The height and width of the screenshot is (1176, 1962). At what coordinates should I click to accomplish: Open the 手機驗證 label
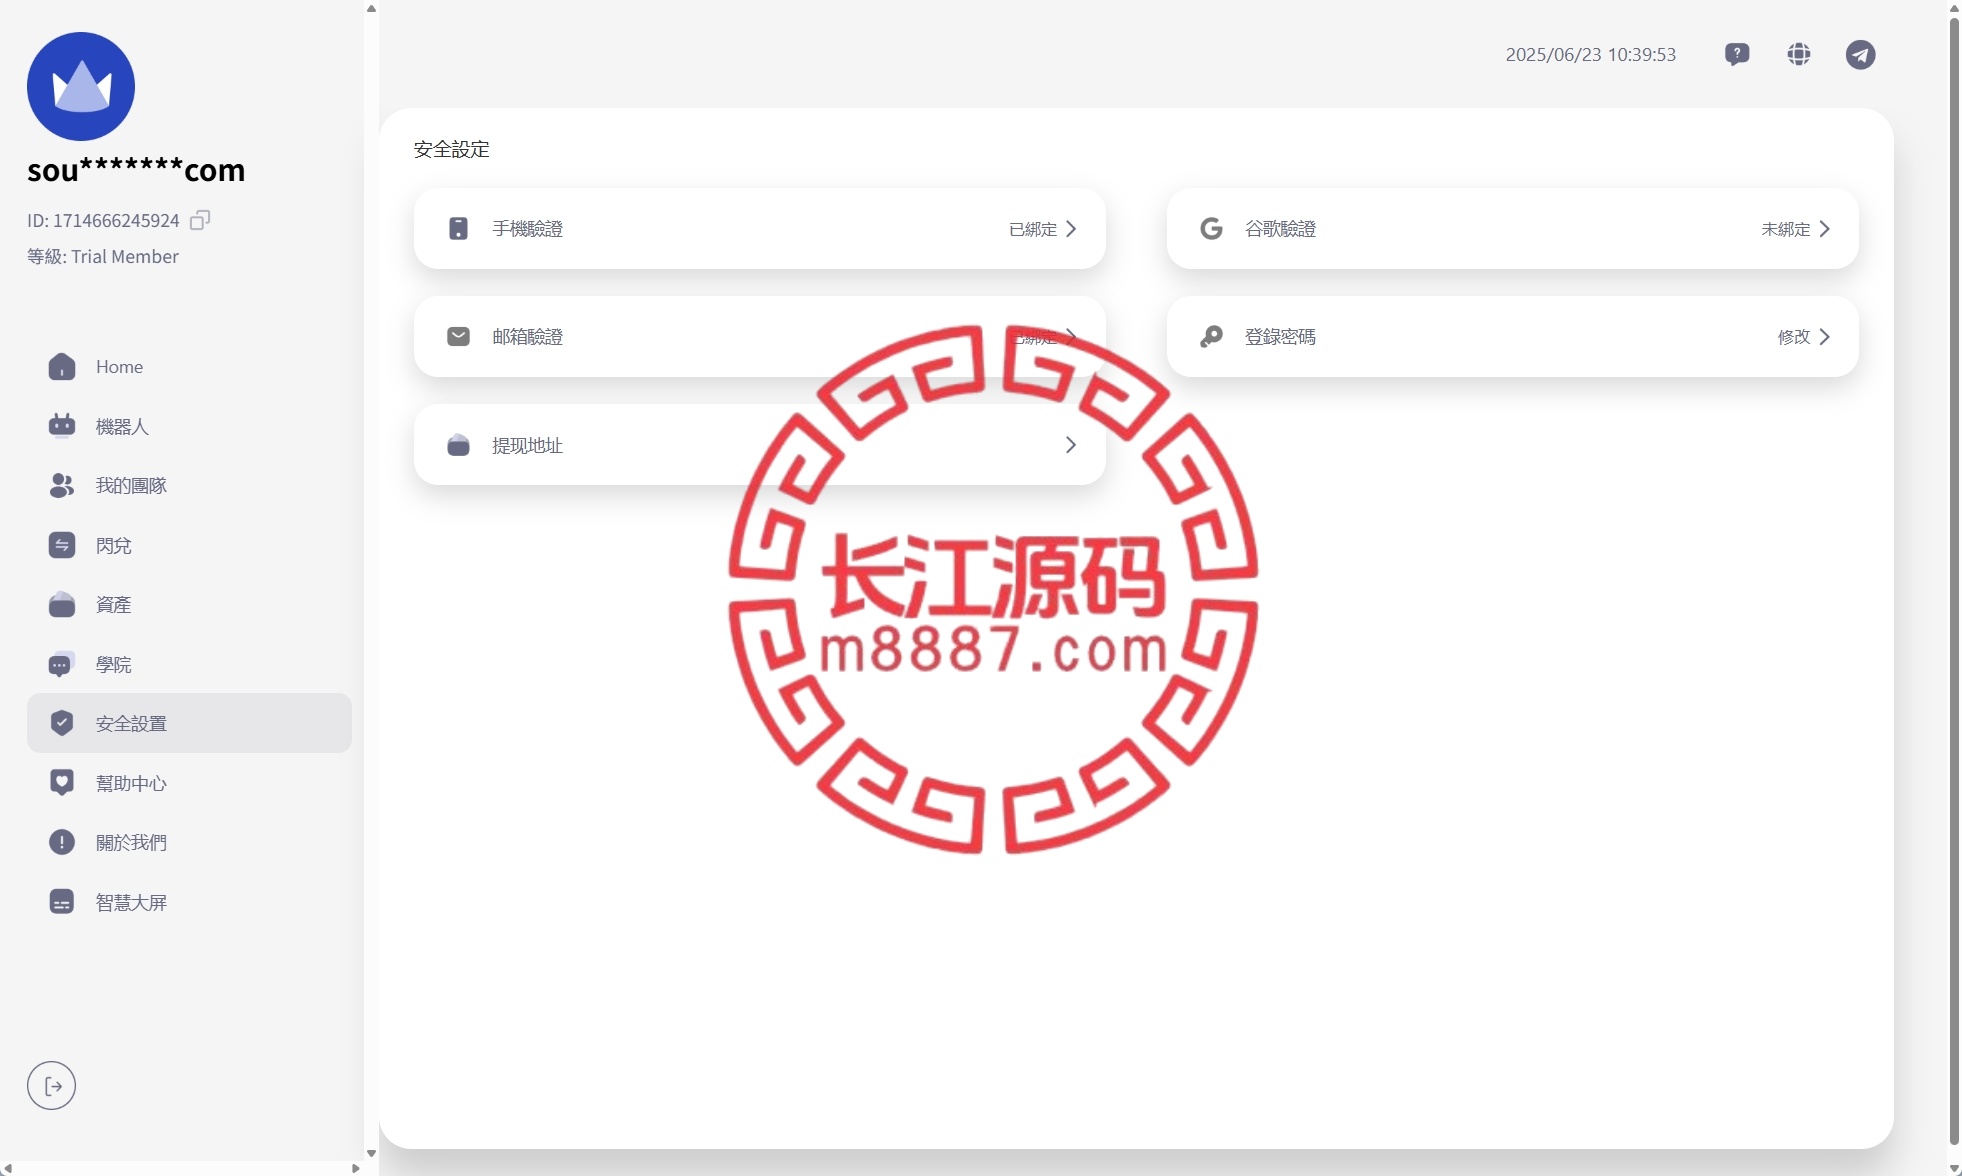[527, 229]
